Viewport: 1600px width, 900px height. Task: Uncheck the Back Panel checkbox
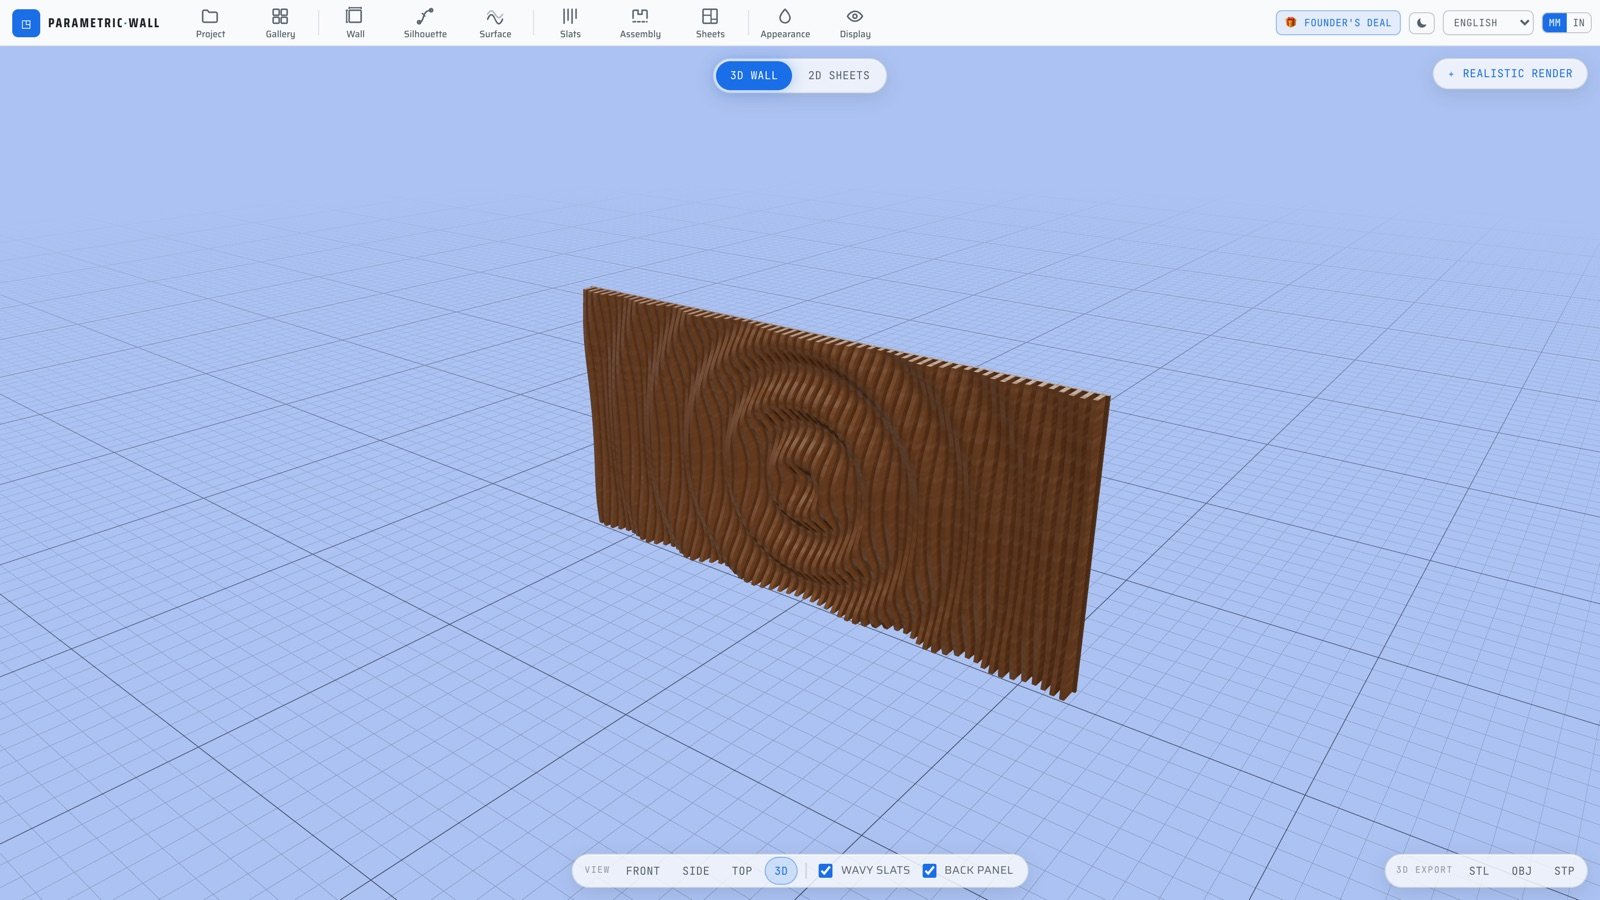click(x=929, y=871)
